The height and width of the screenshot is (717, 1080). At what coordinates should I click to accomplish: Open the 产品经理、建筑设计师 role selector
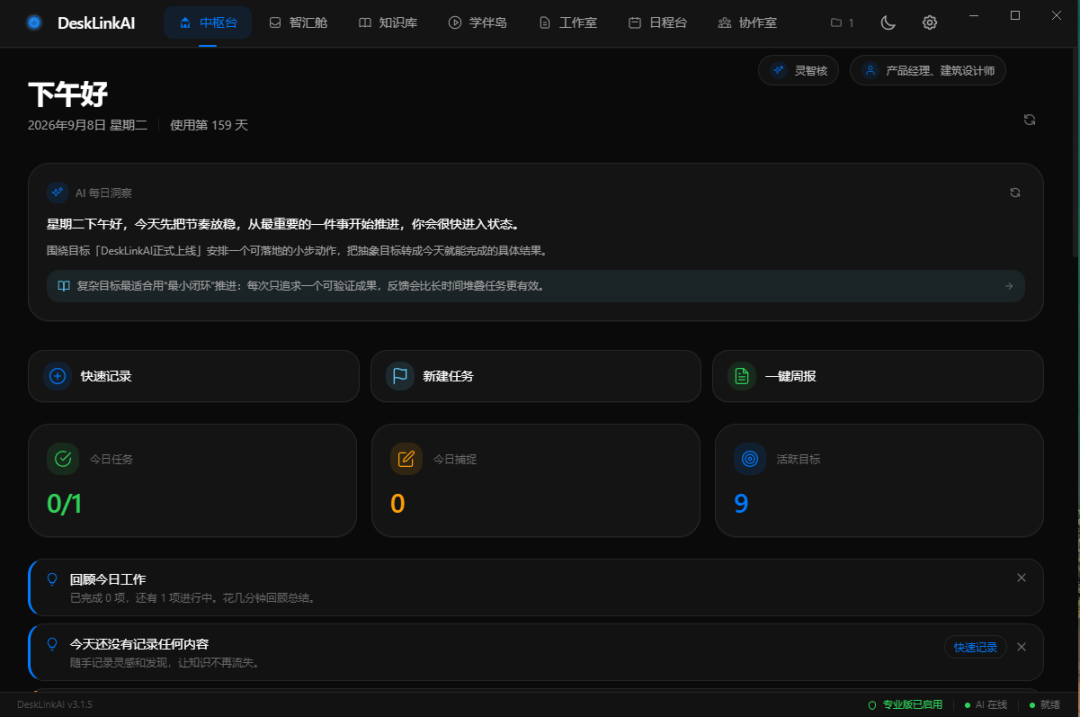[928, 70]
